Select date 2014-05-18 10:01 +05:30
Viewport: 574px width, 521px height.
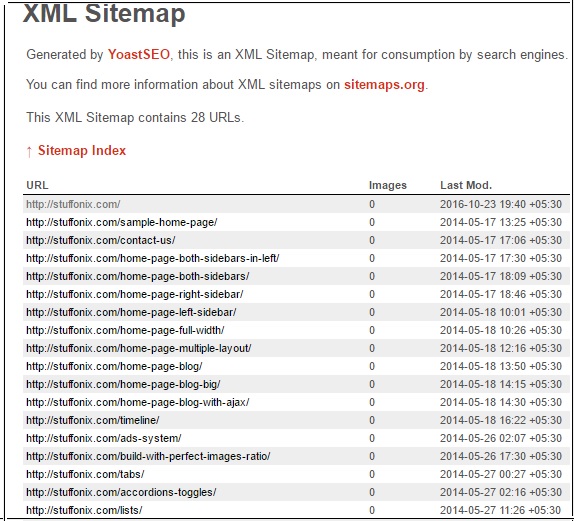click(501, 312)
